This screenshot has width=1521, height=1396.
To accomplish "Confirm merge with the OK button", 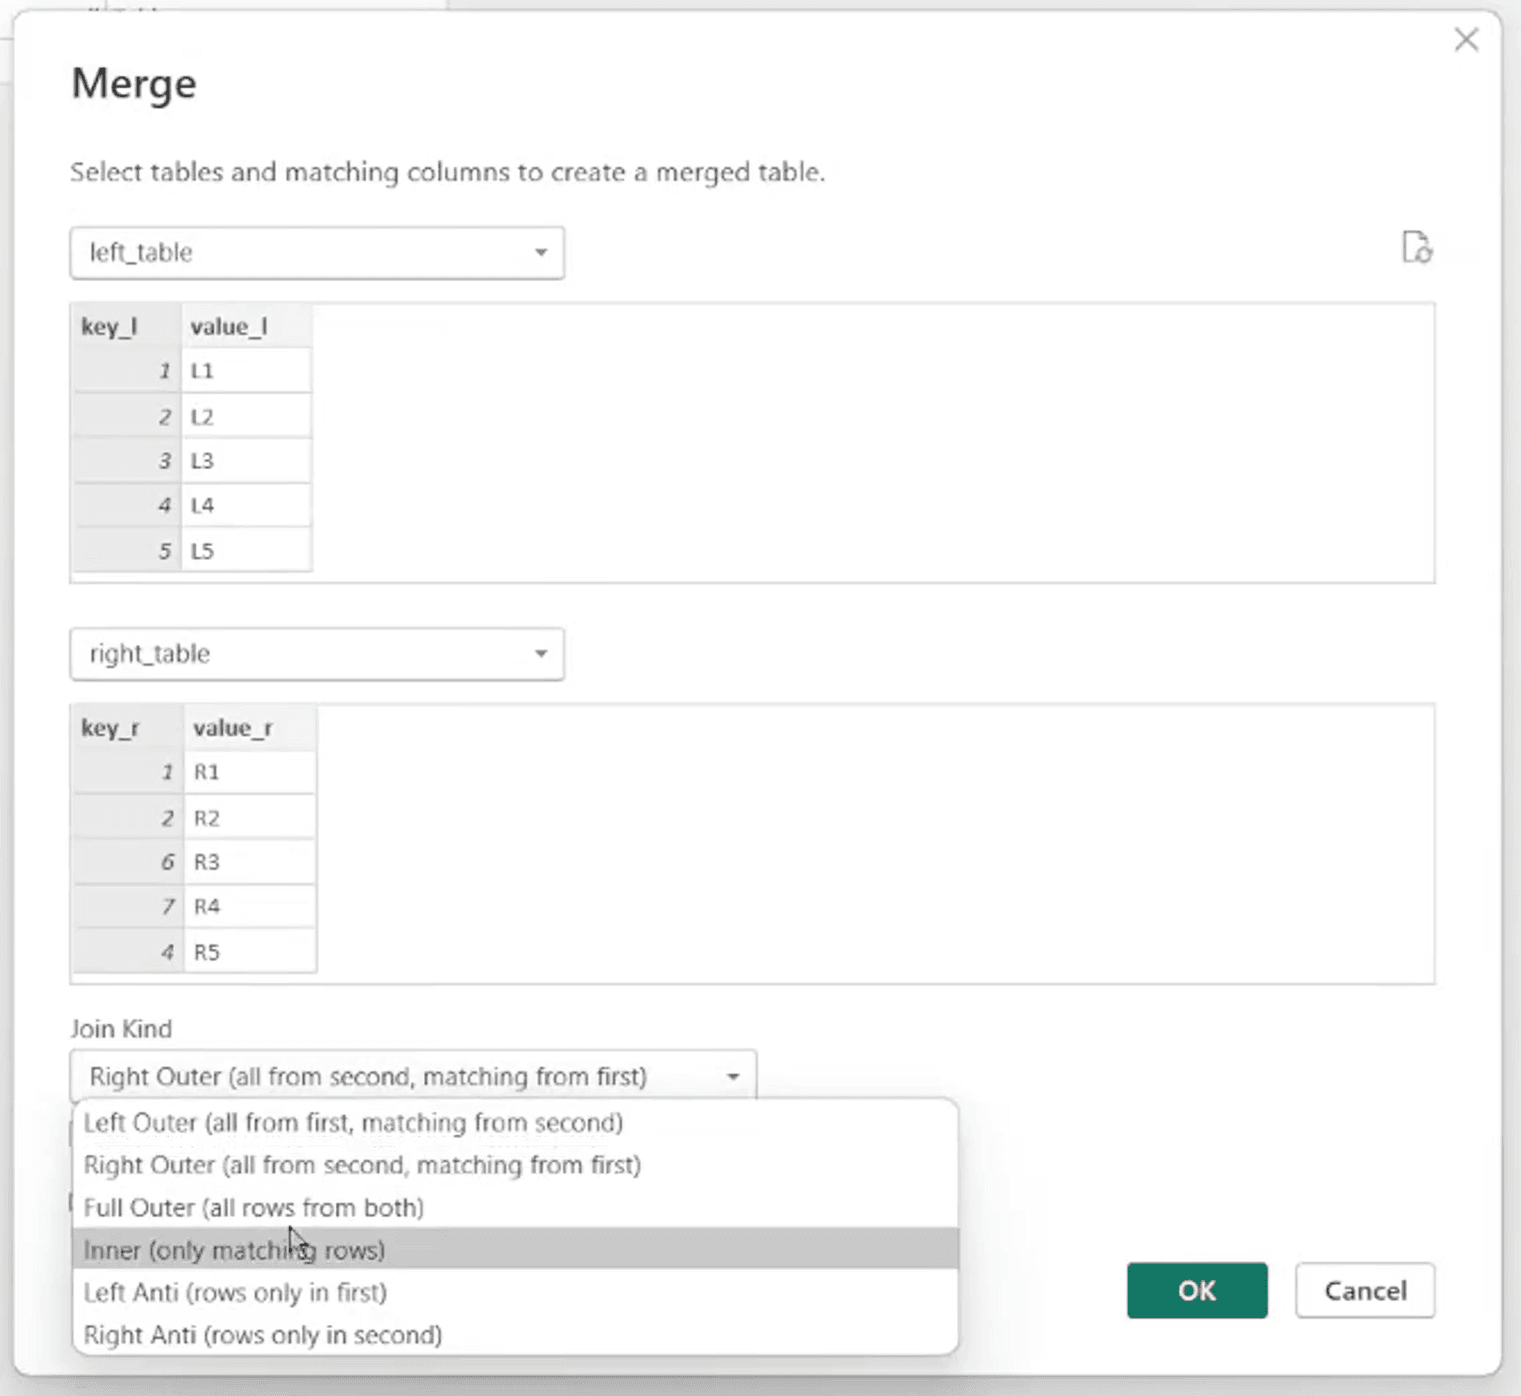I will (1197, 1291).
